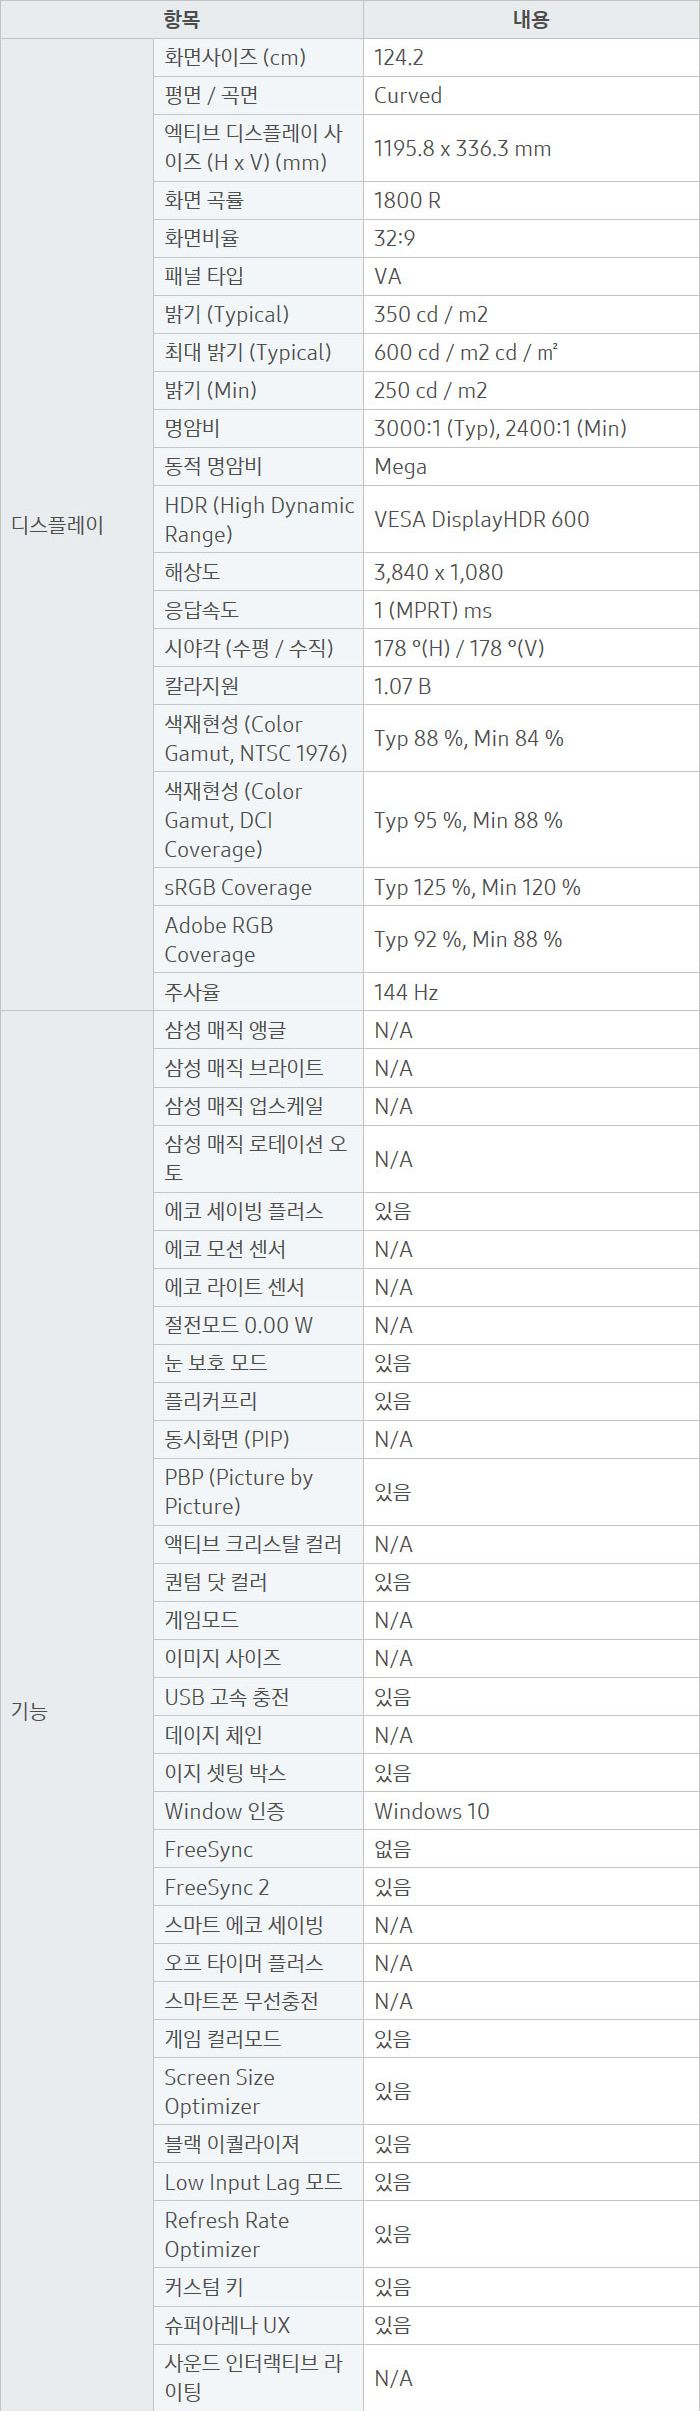The image size is (700, 2411).
Task: Select the VESA DisplayHDR 600 value
Action: [481, 519]
